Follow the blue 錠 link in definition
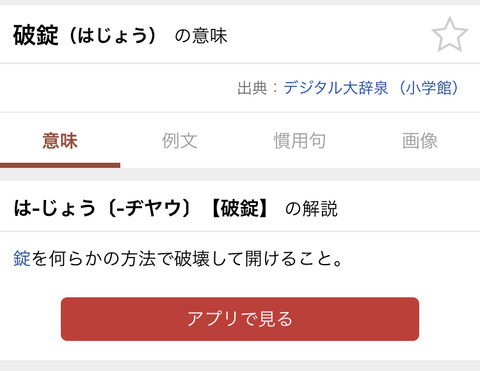Screen dimensions: 480x371 (x=22, y=259)
